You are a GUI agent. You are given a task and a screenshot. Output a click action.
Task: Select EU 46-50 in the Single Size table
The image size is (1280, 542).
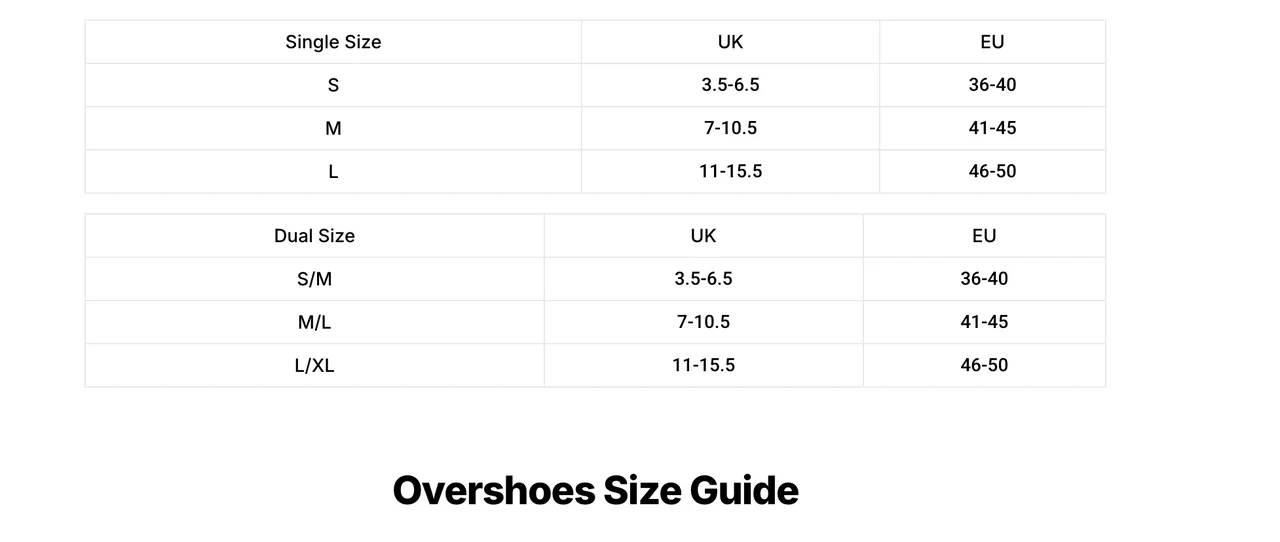tap(992, 171)
